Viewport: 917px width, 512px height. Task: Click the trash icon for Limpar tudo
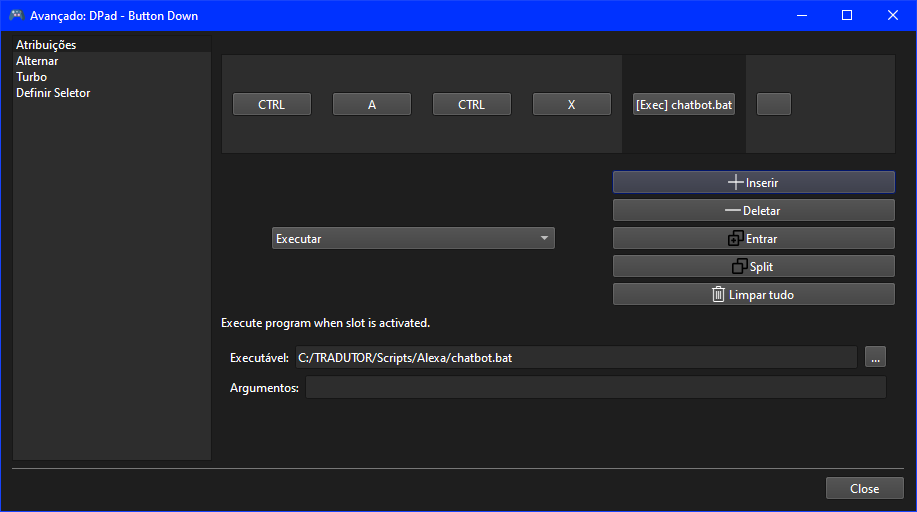coord(718,295)
